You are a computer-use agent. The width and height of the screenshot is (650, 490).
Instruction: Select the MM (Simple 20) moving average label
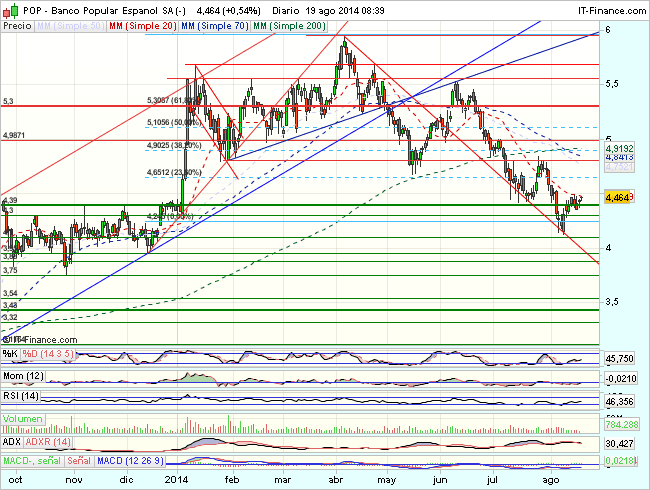(x=143, y=26)
